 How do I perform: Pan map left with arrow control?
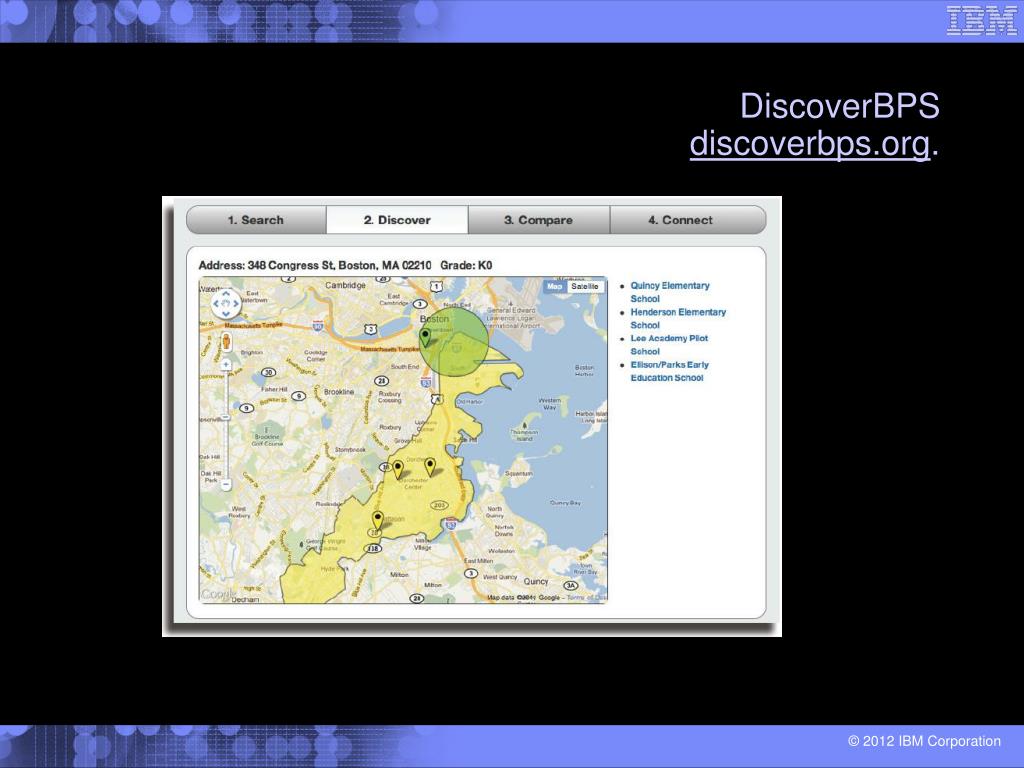216,304
